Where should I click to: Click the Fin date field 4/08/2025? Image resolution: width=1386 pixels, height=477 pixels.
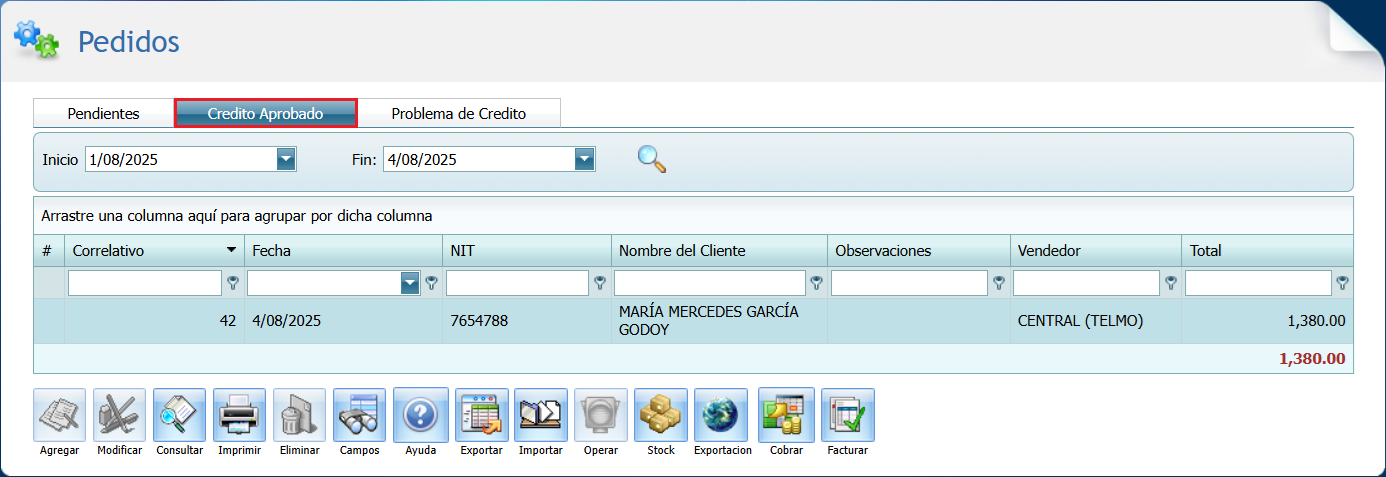coord(479,159)
